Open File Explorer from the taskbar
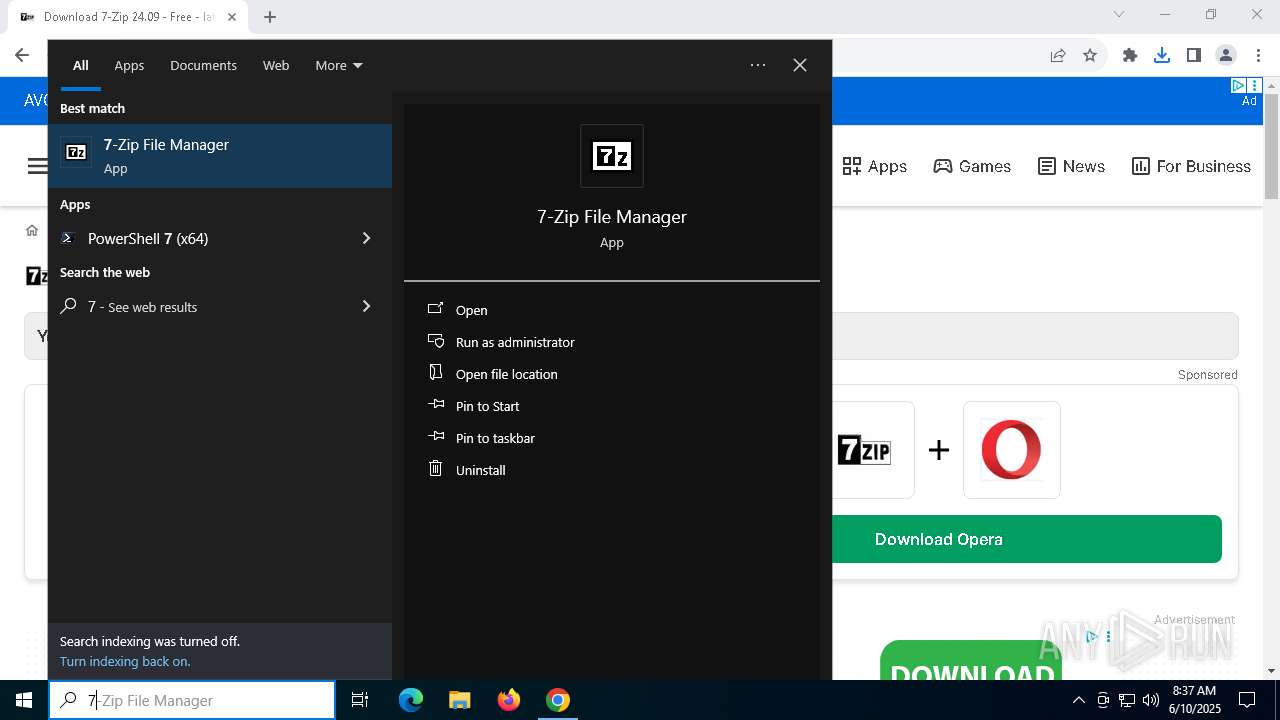This screenshot has width=1280, height=720. [459, 700]
